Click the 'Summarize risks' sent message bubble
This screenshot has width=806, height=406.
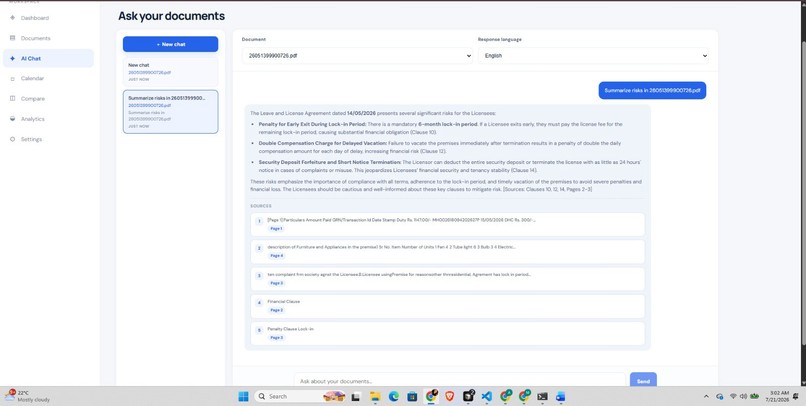point(652,90)
